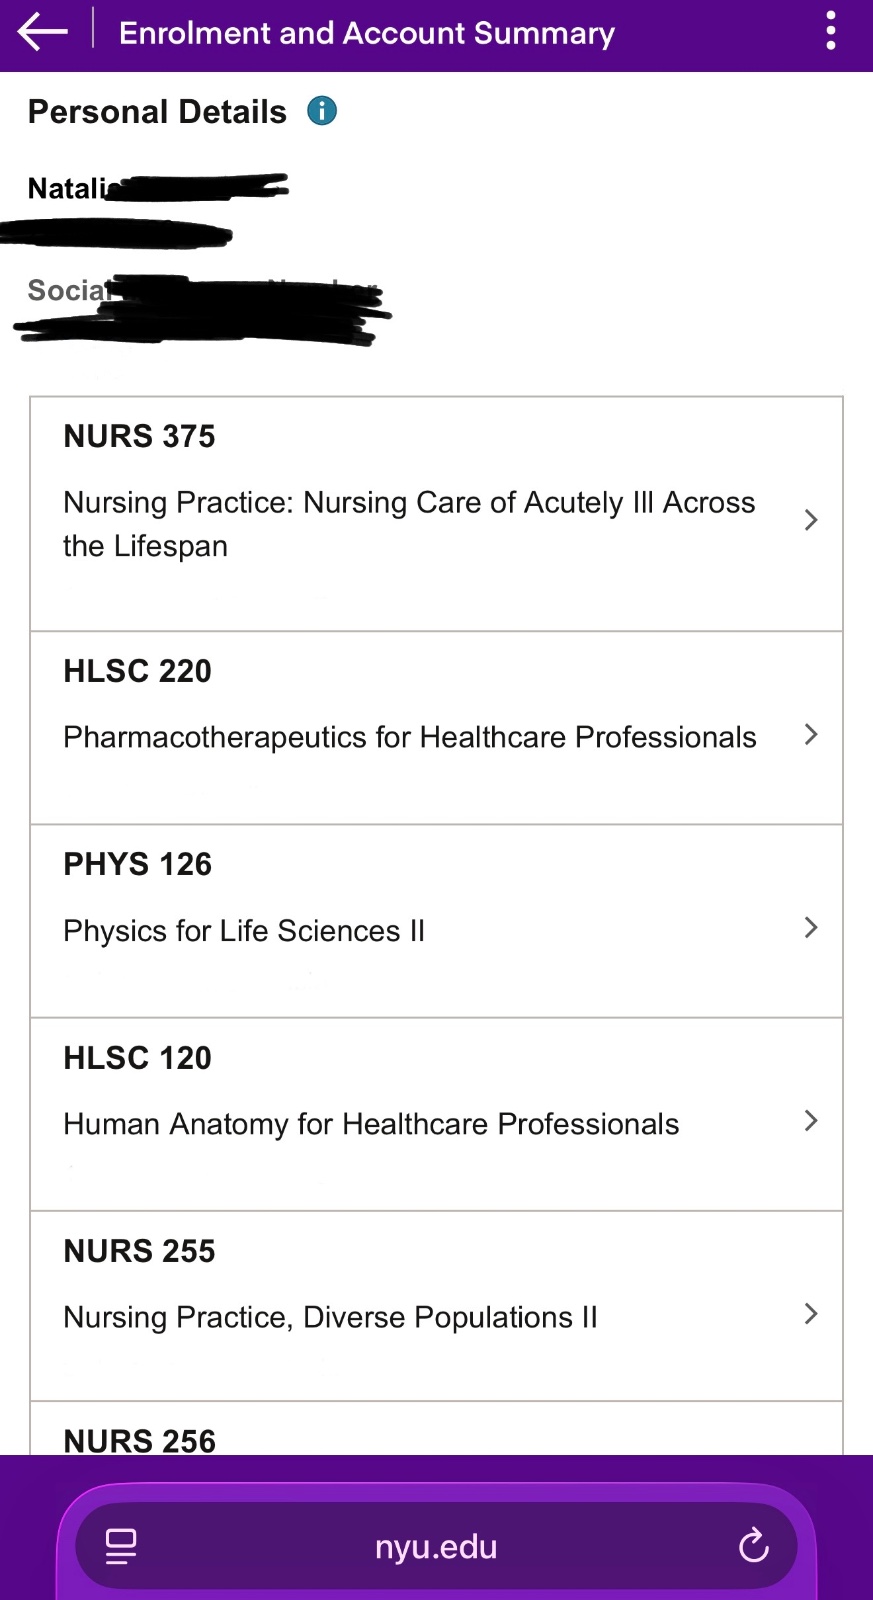Screen dimensions: 873x1600
Task: Select Human Anatomy for Healthcare Professionals
Action: pos(371,1124)
